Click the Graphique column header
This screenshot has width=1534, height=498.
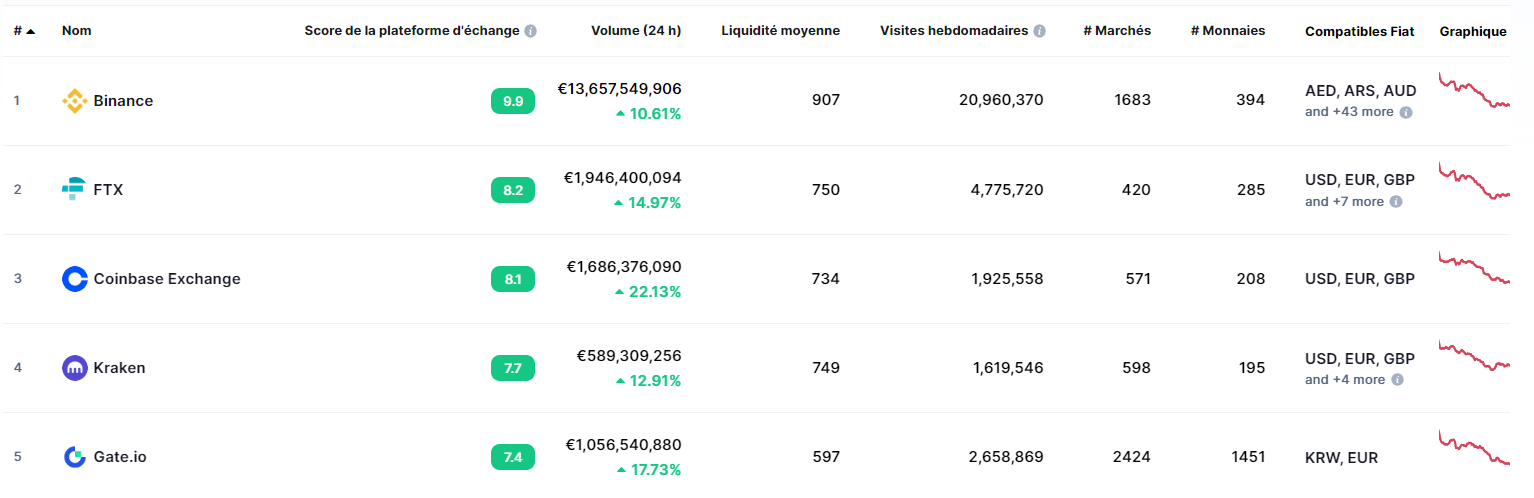(1473, 31)
